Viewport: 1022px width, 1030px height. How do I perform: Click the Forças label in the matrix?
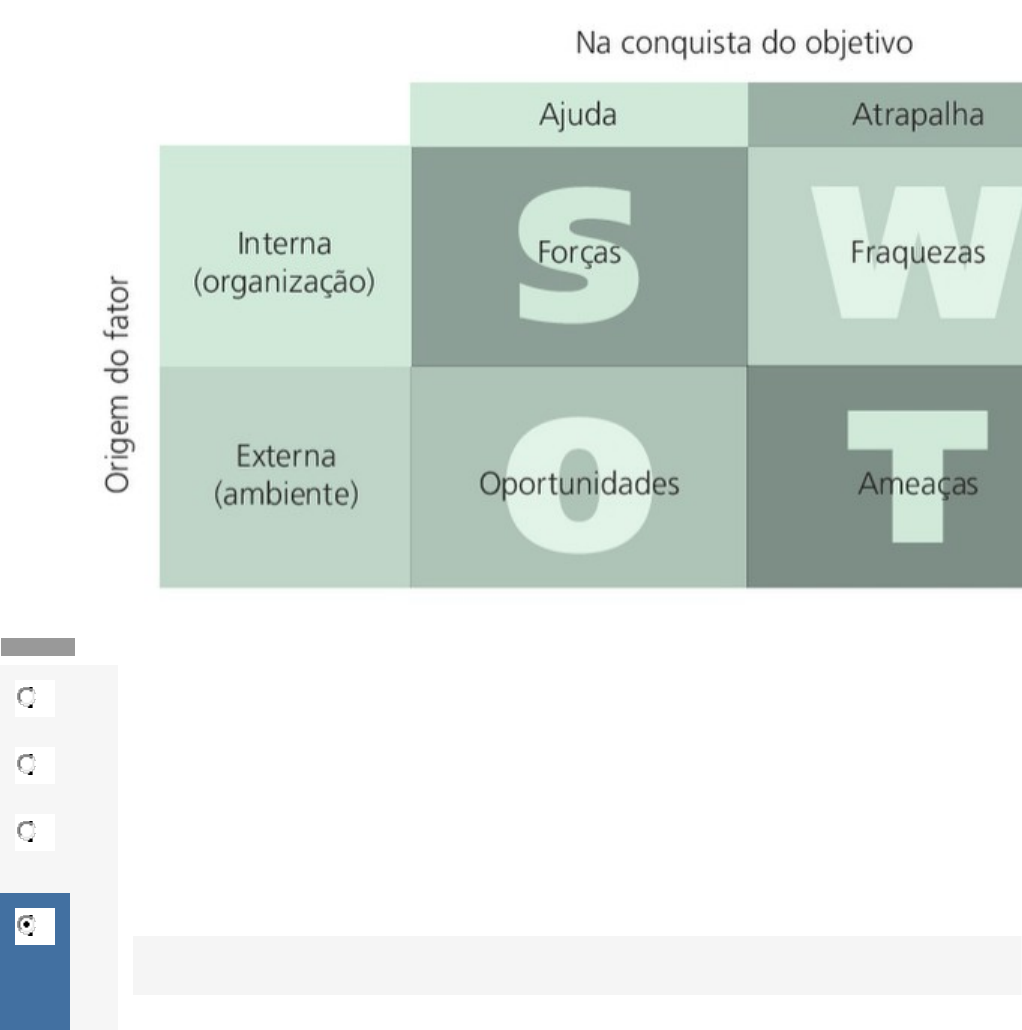(580, 252)
